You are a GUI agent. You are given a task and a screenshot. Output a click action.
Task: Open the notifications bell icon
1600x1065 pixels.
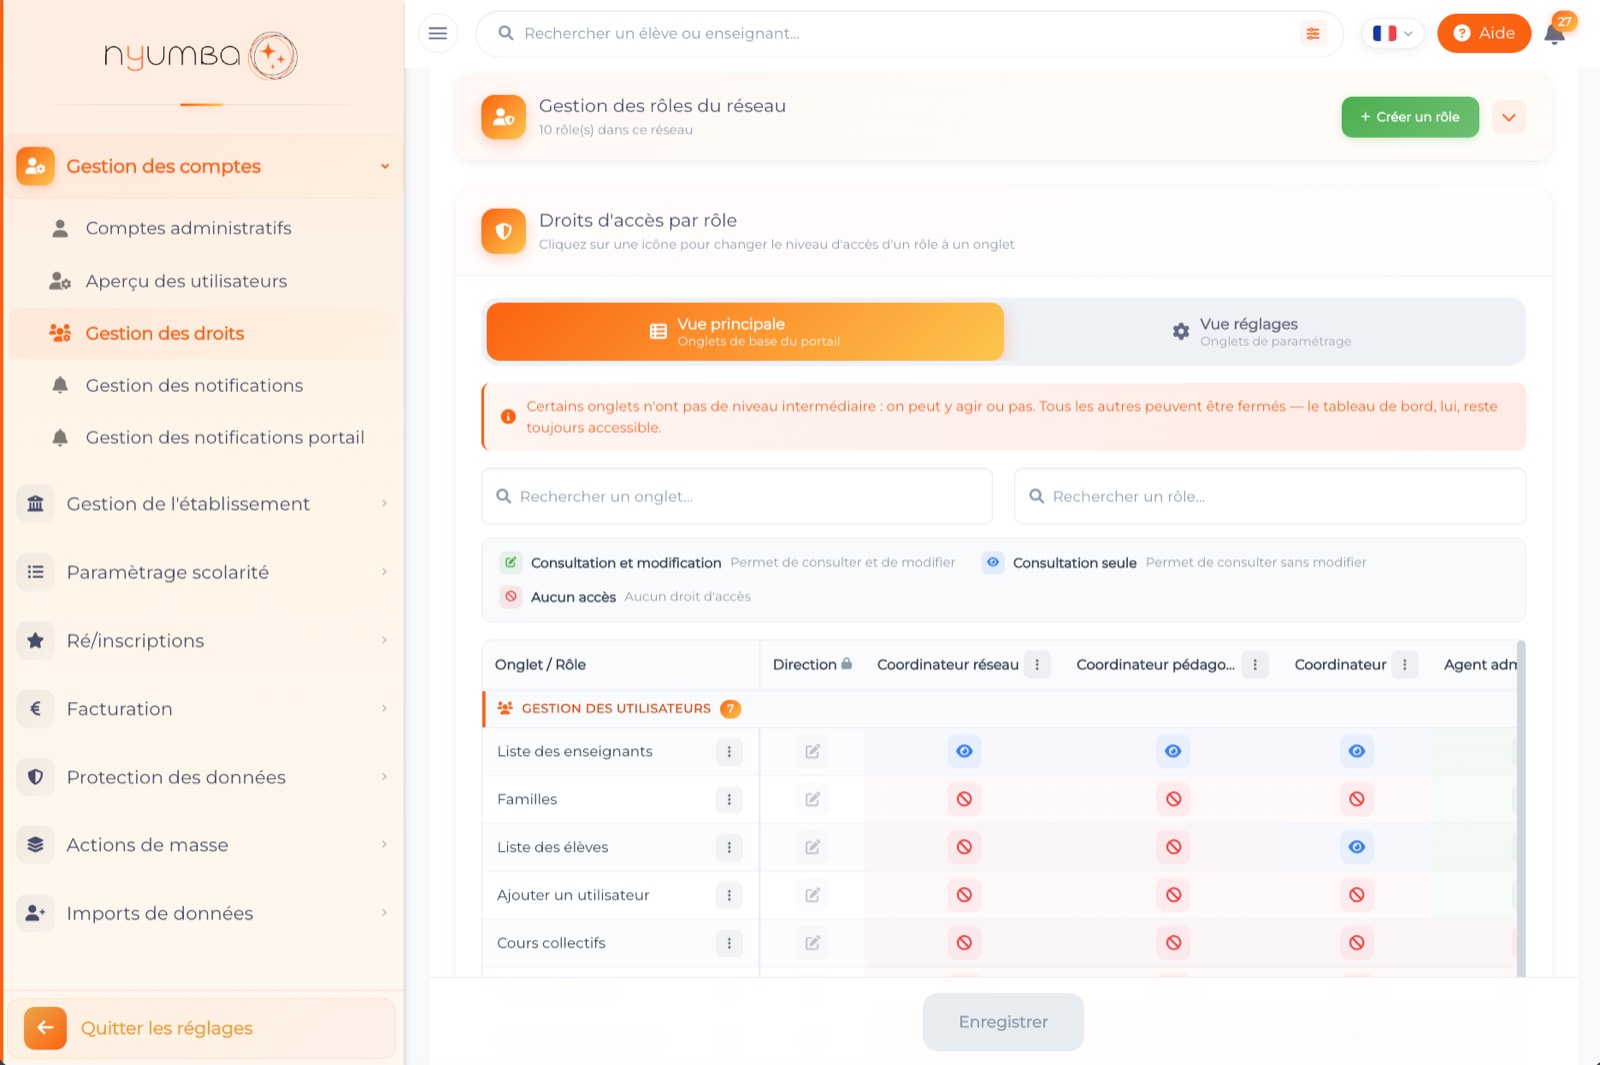(x=1554, y=34)
